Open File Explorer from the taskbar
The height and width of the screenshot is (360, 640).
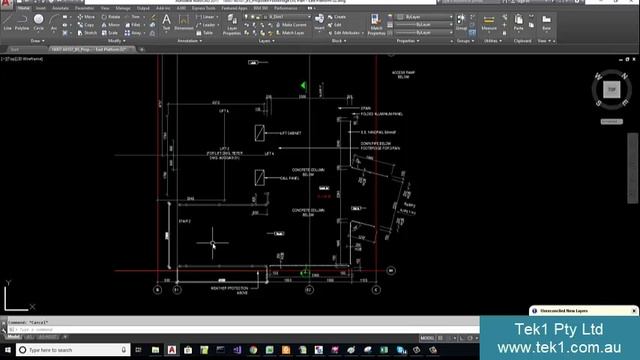point(156,350)
